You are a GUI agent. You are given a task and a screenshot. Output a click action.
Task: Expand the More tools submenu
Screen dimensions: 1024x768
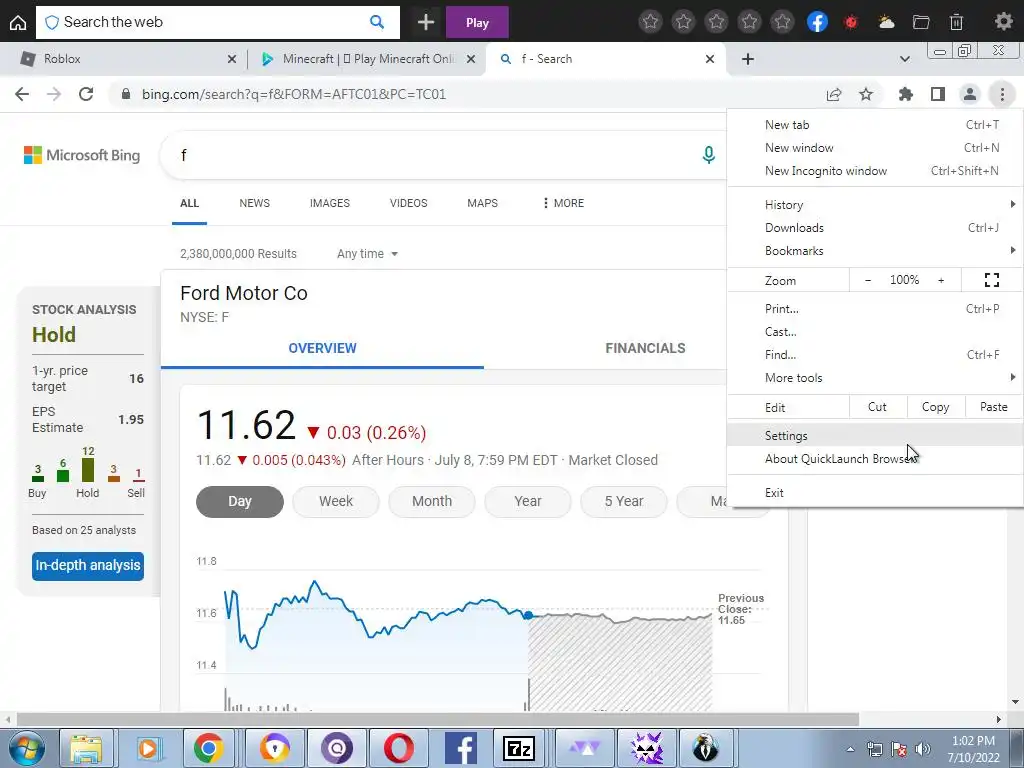tap(875, 377)
